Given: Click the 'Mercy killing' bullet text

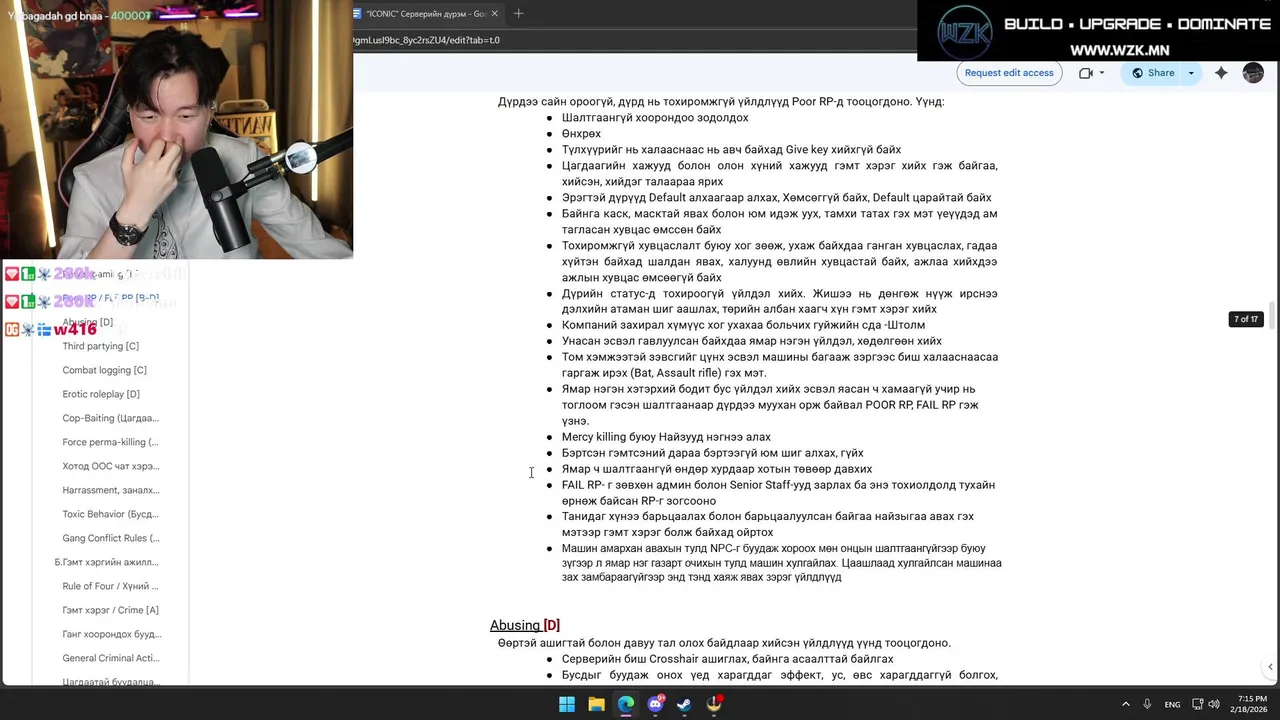Looking at the screenshot, I should click(x=666, y=437).
